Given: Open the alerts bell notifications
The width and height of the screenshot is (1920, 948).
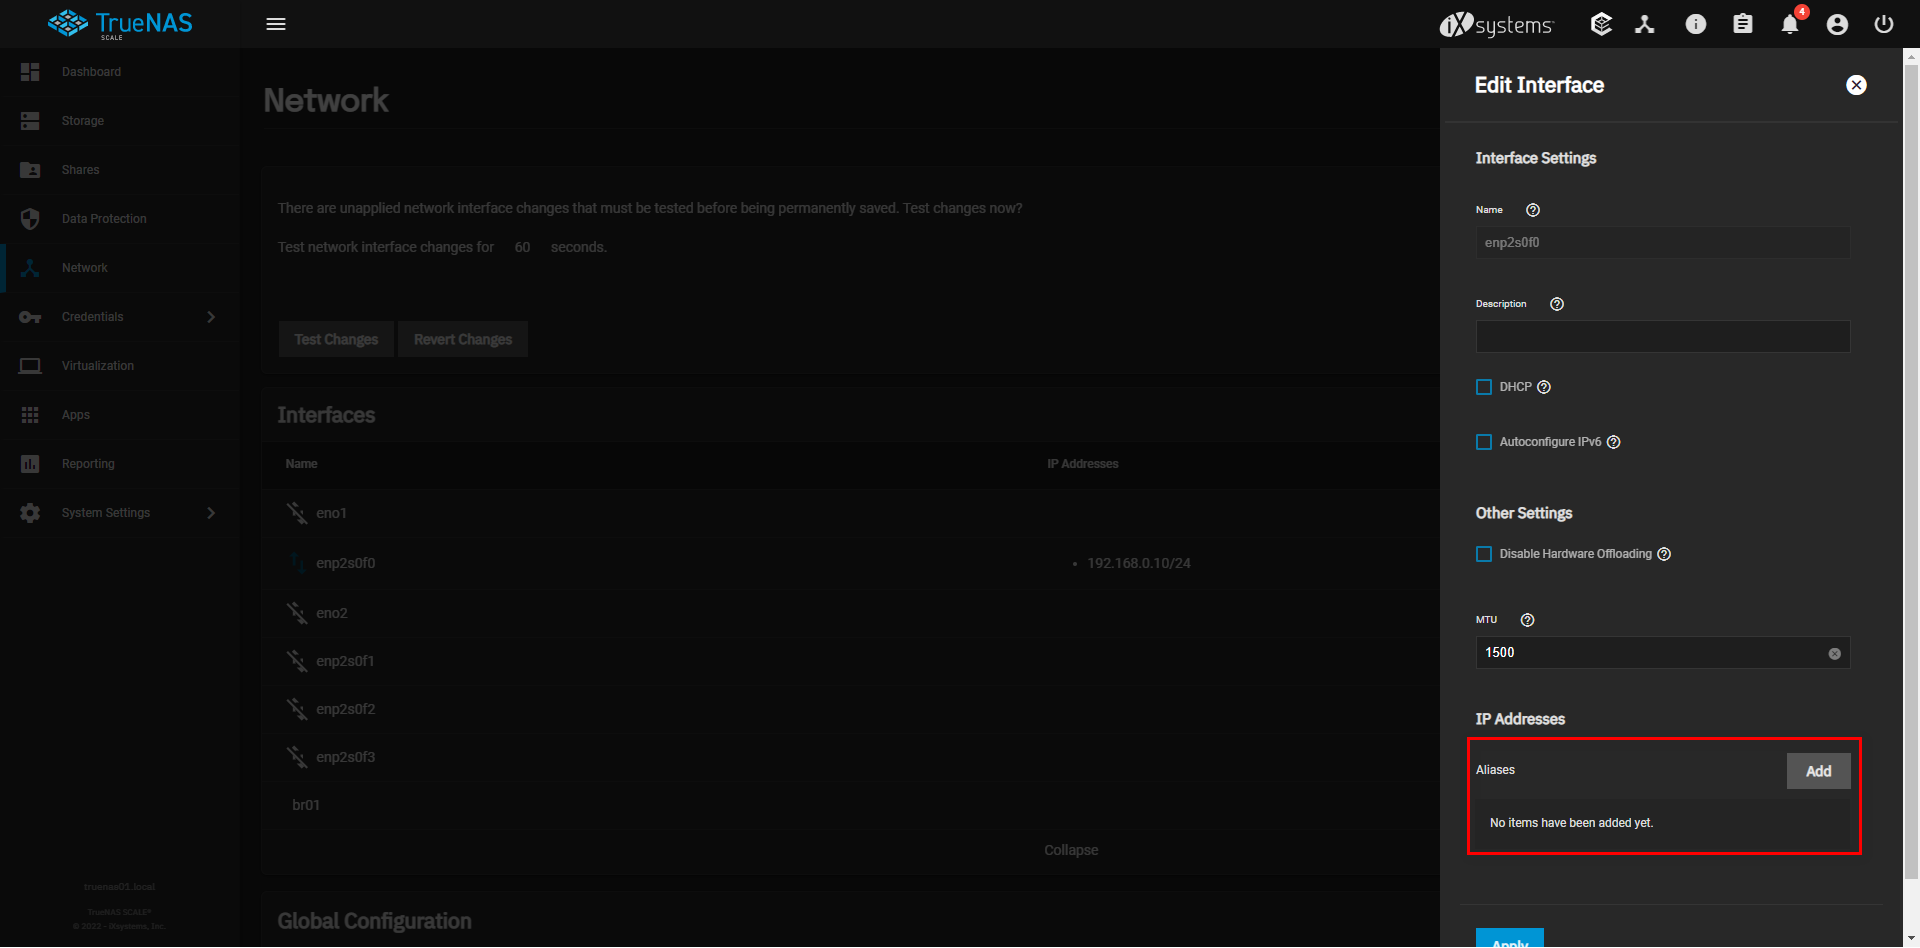Looking at the screenshot, I should point(1790,24).
